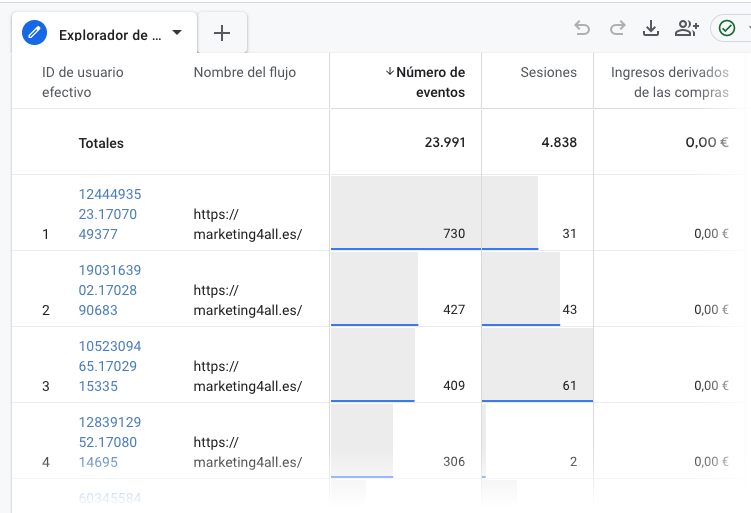Click marketing4all.es flow name in row 1
Viewport: 751px width, 513px height.
point(248,224)
